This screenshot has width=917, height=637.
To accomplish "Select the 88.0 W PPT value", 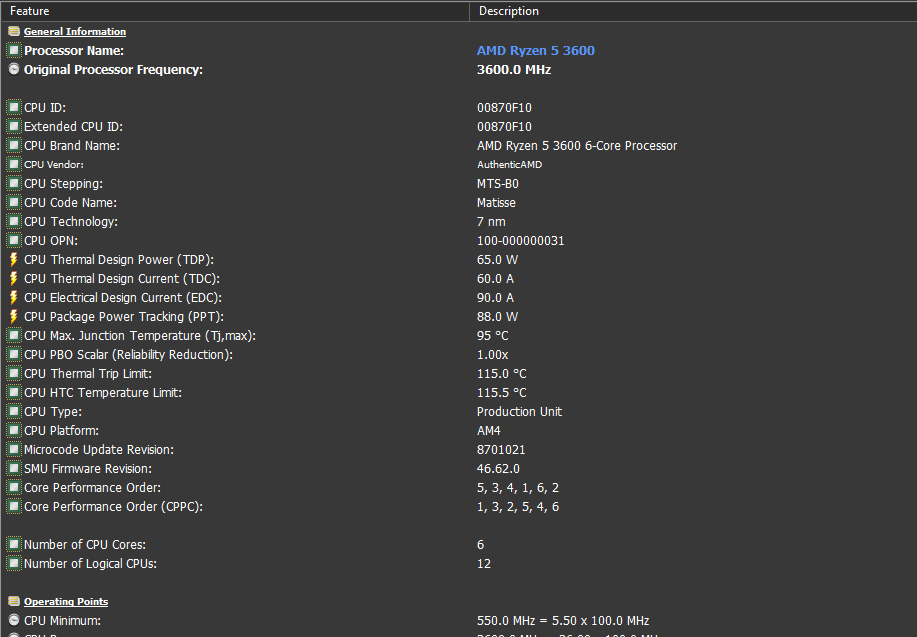I will [x=498, y=316].
